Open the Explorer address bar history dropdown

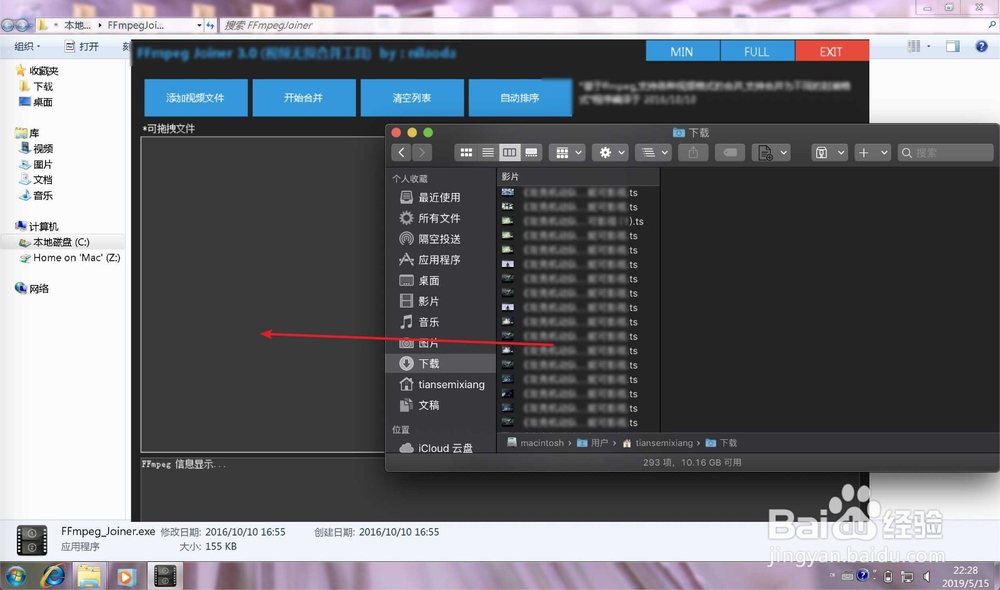click(x=199, y=26)
